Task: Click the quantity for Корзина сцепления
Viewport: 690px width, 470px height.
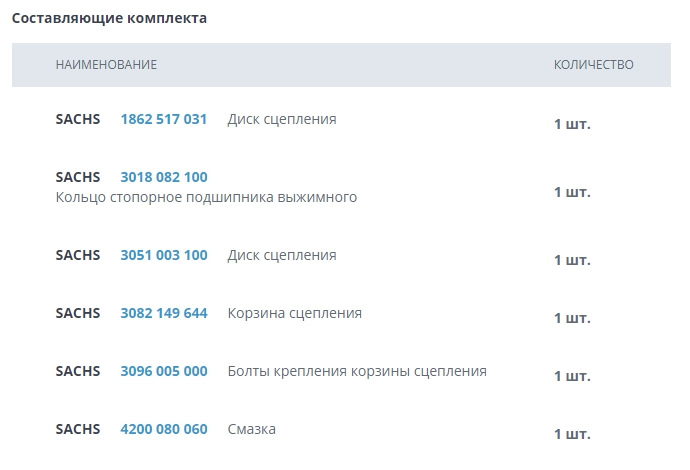Action: (572, 319)
